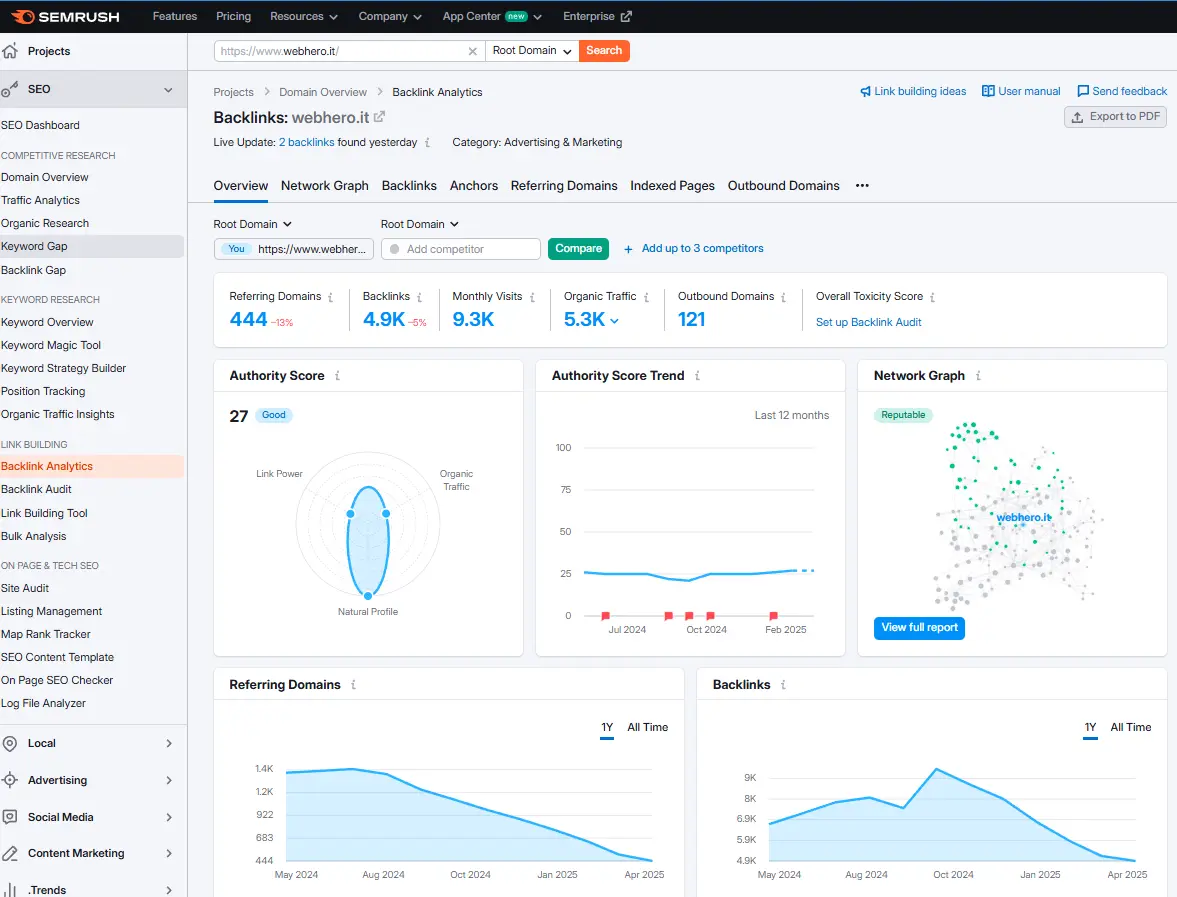Click Monthly Visits info icon
Screen dimensions: 1177x897
click(532, 297)
